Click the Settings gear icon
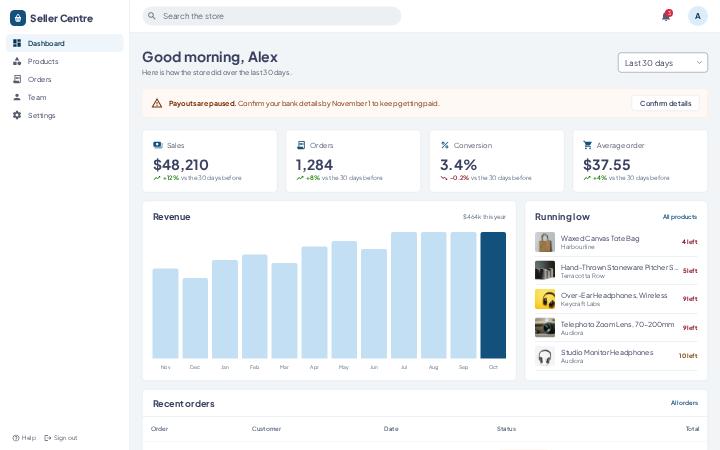The width and height of the screenshot is (720, 450). coord(17,115)
